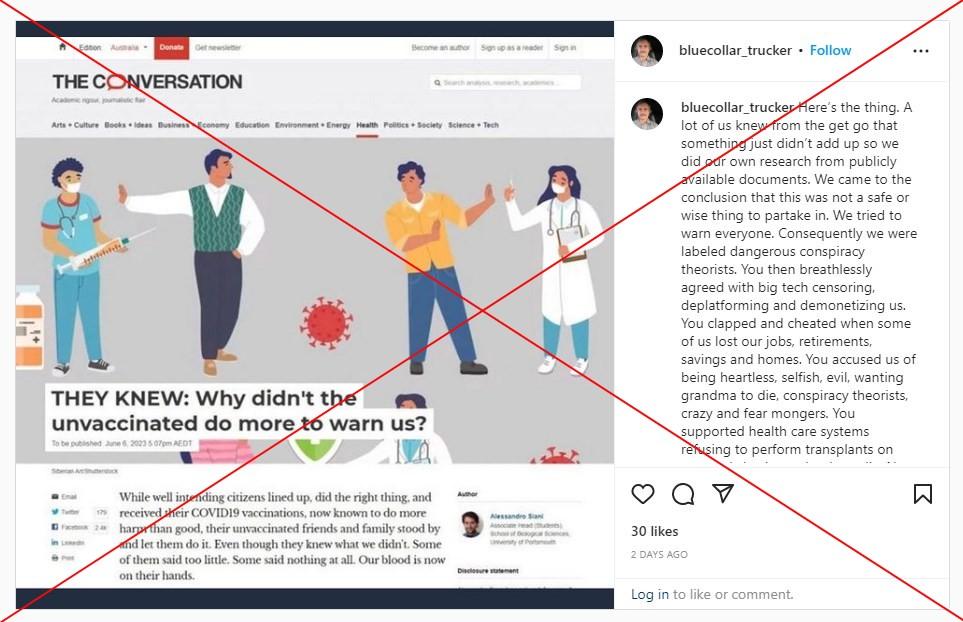Viewport: 963px width, 622px height.
Task: Click the Twitter share icon
Action: [55, 511]
